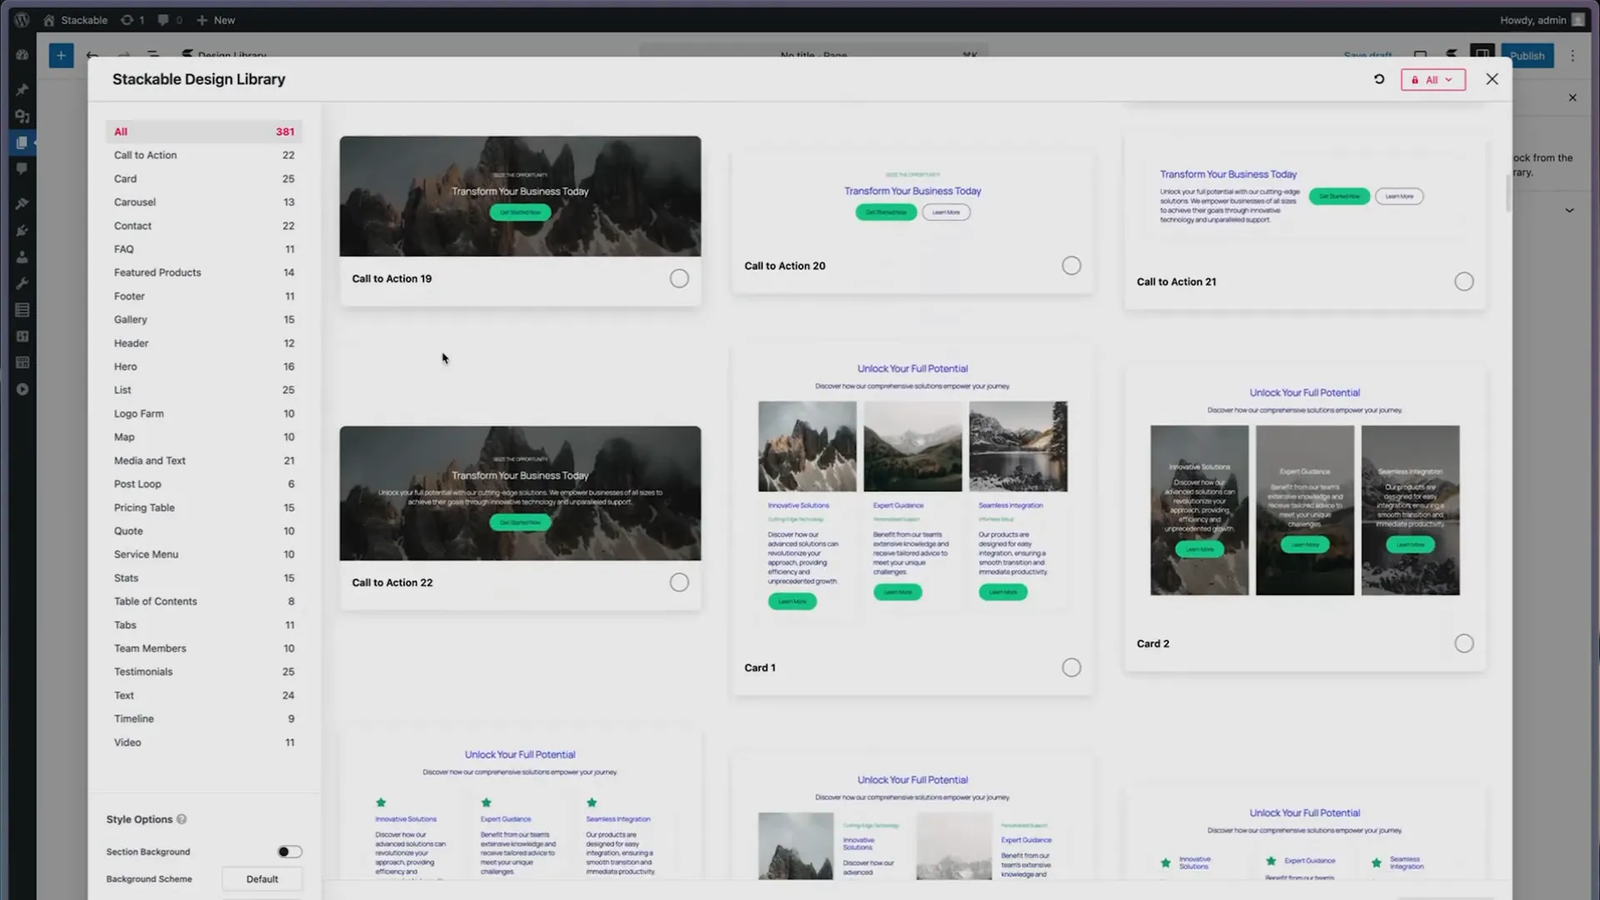Image resolution: width=1600 pixels, height=900 pixels.
Task: Open the Timeline category
Action: pos(204,719)
